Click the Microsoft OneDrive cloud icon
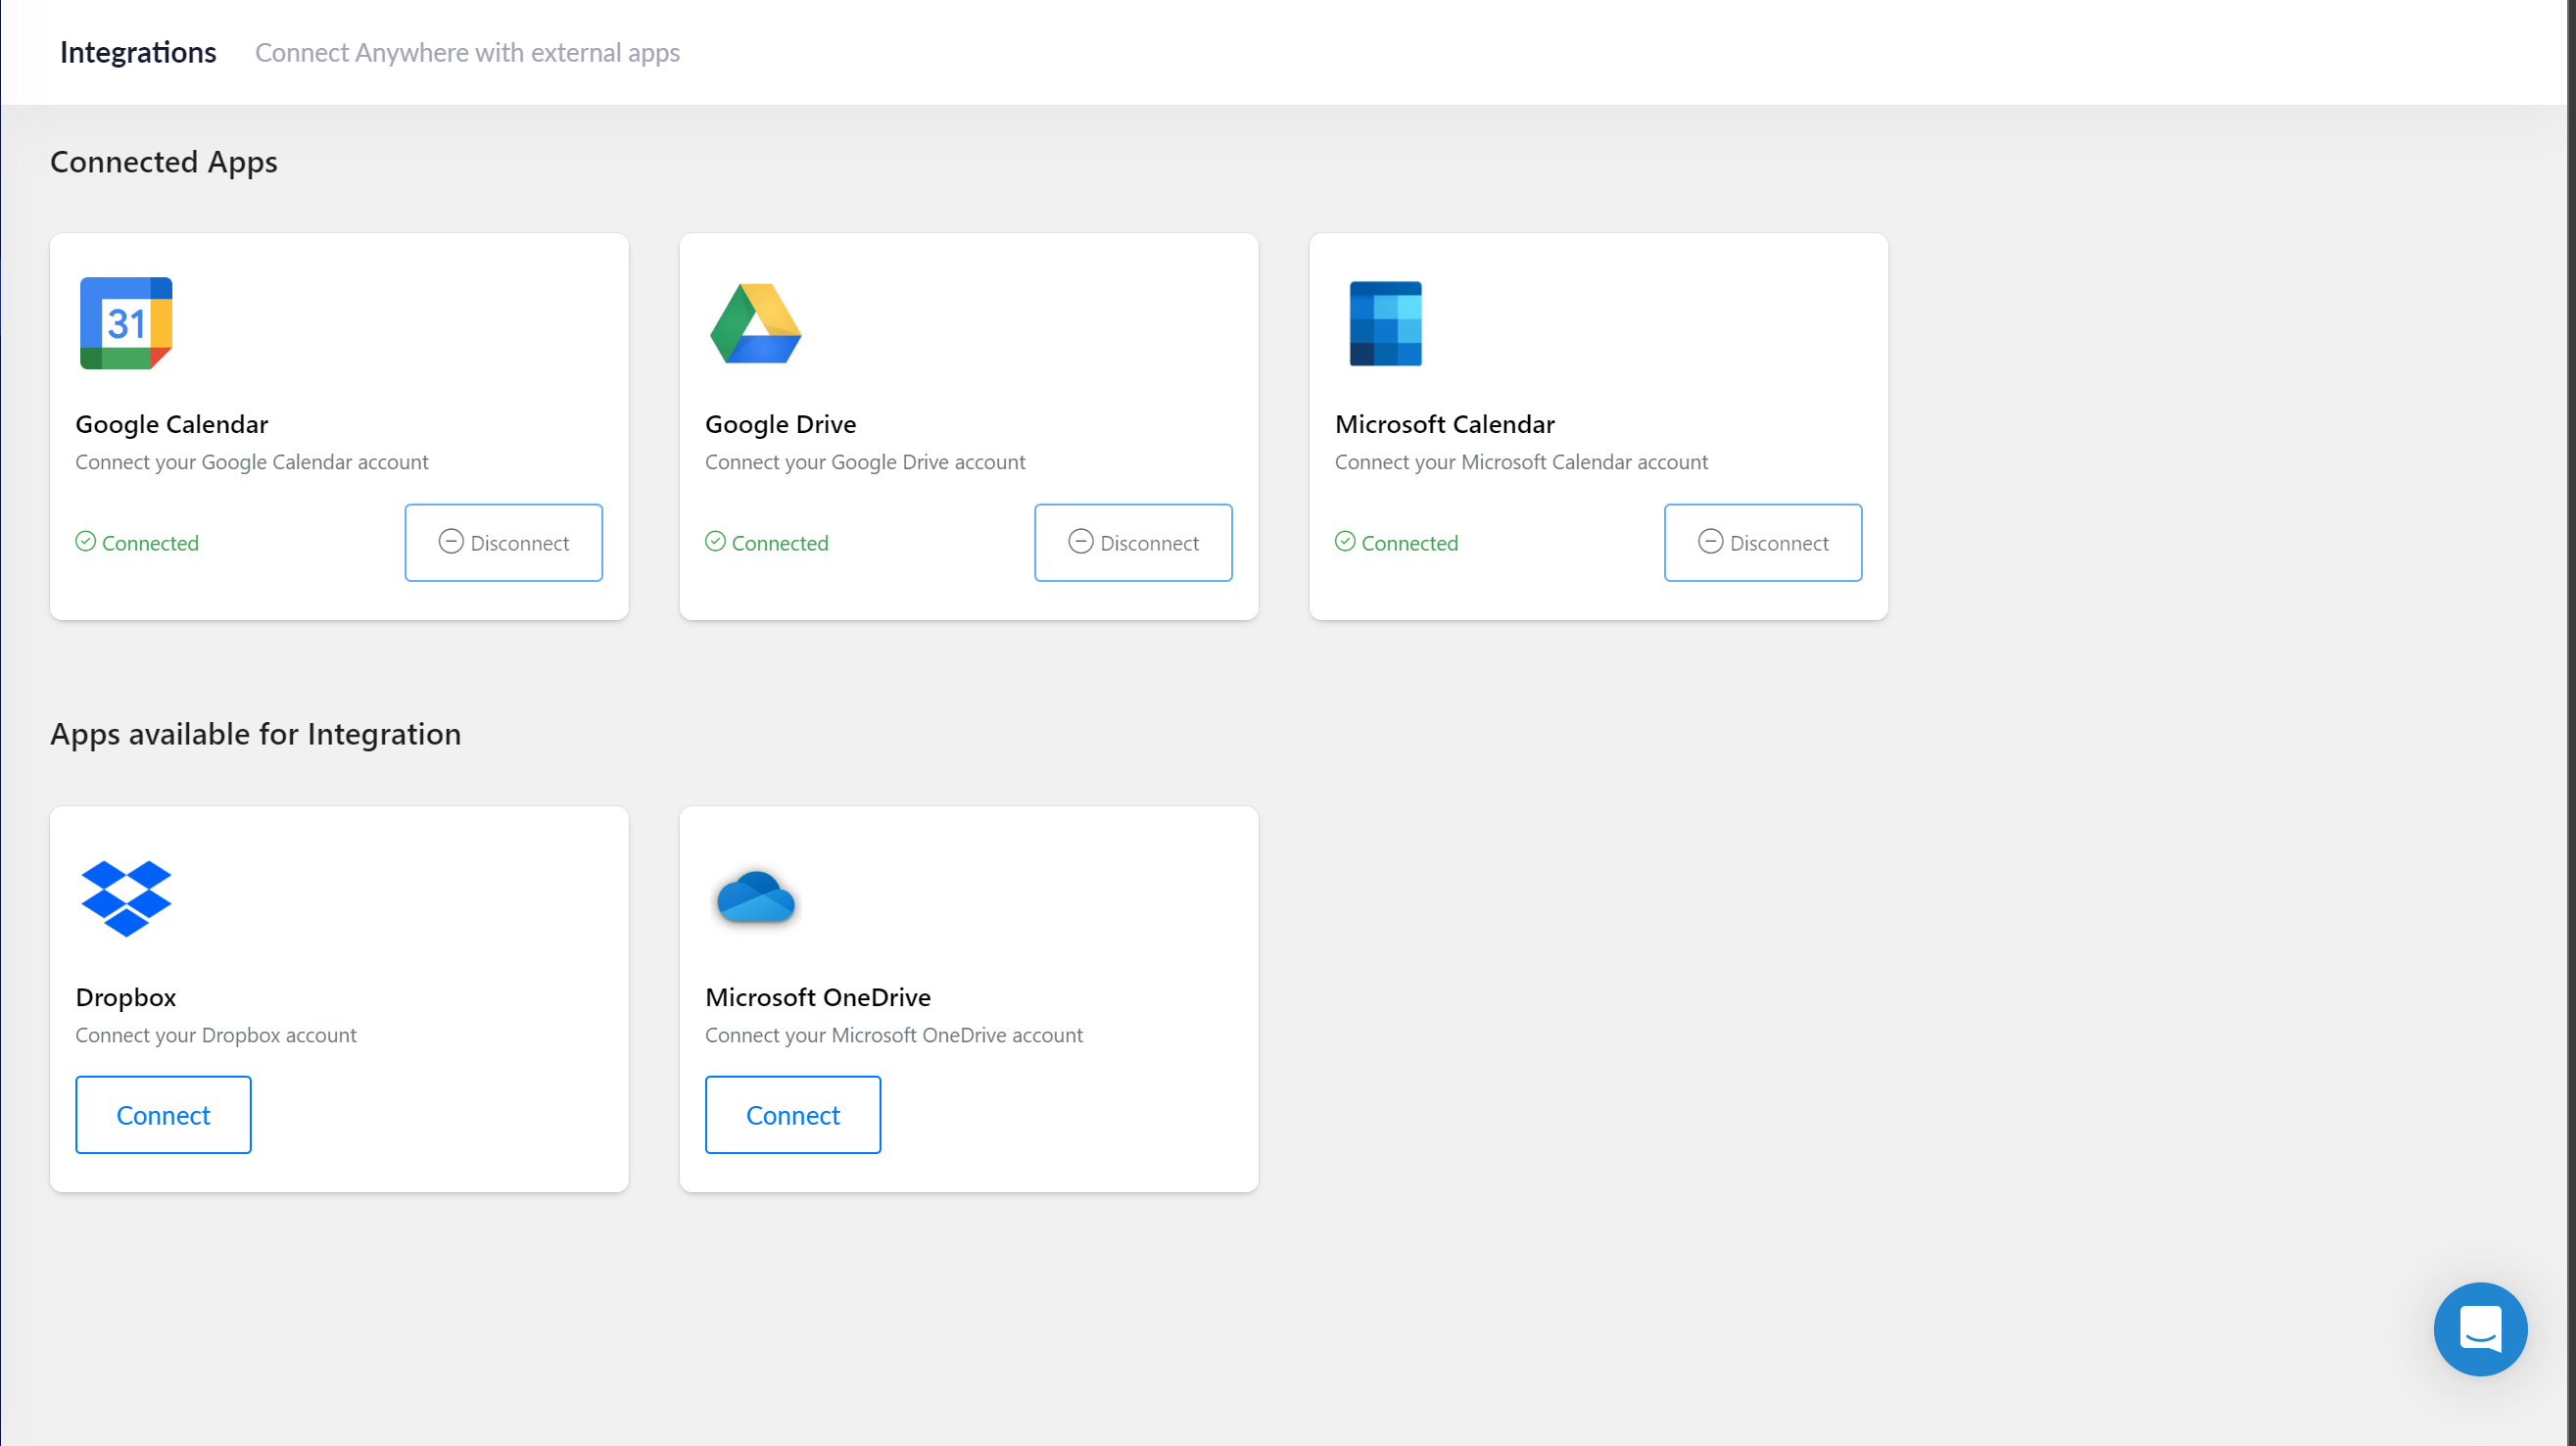This screenshot has width=2576, height=1446. click(755, 898)
